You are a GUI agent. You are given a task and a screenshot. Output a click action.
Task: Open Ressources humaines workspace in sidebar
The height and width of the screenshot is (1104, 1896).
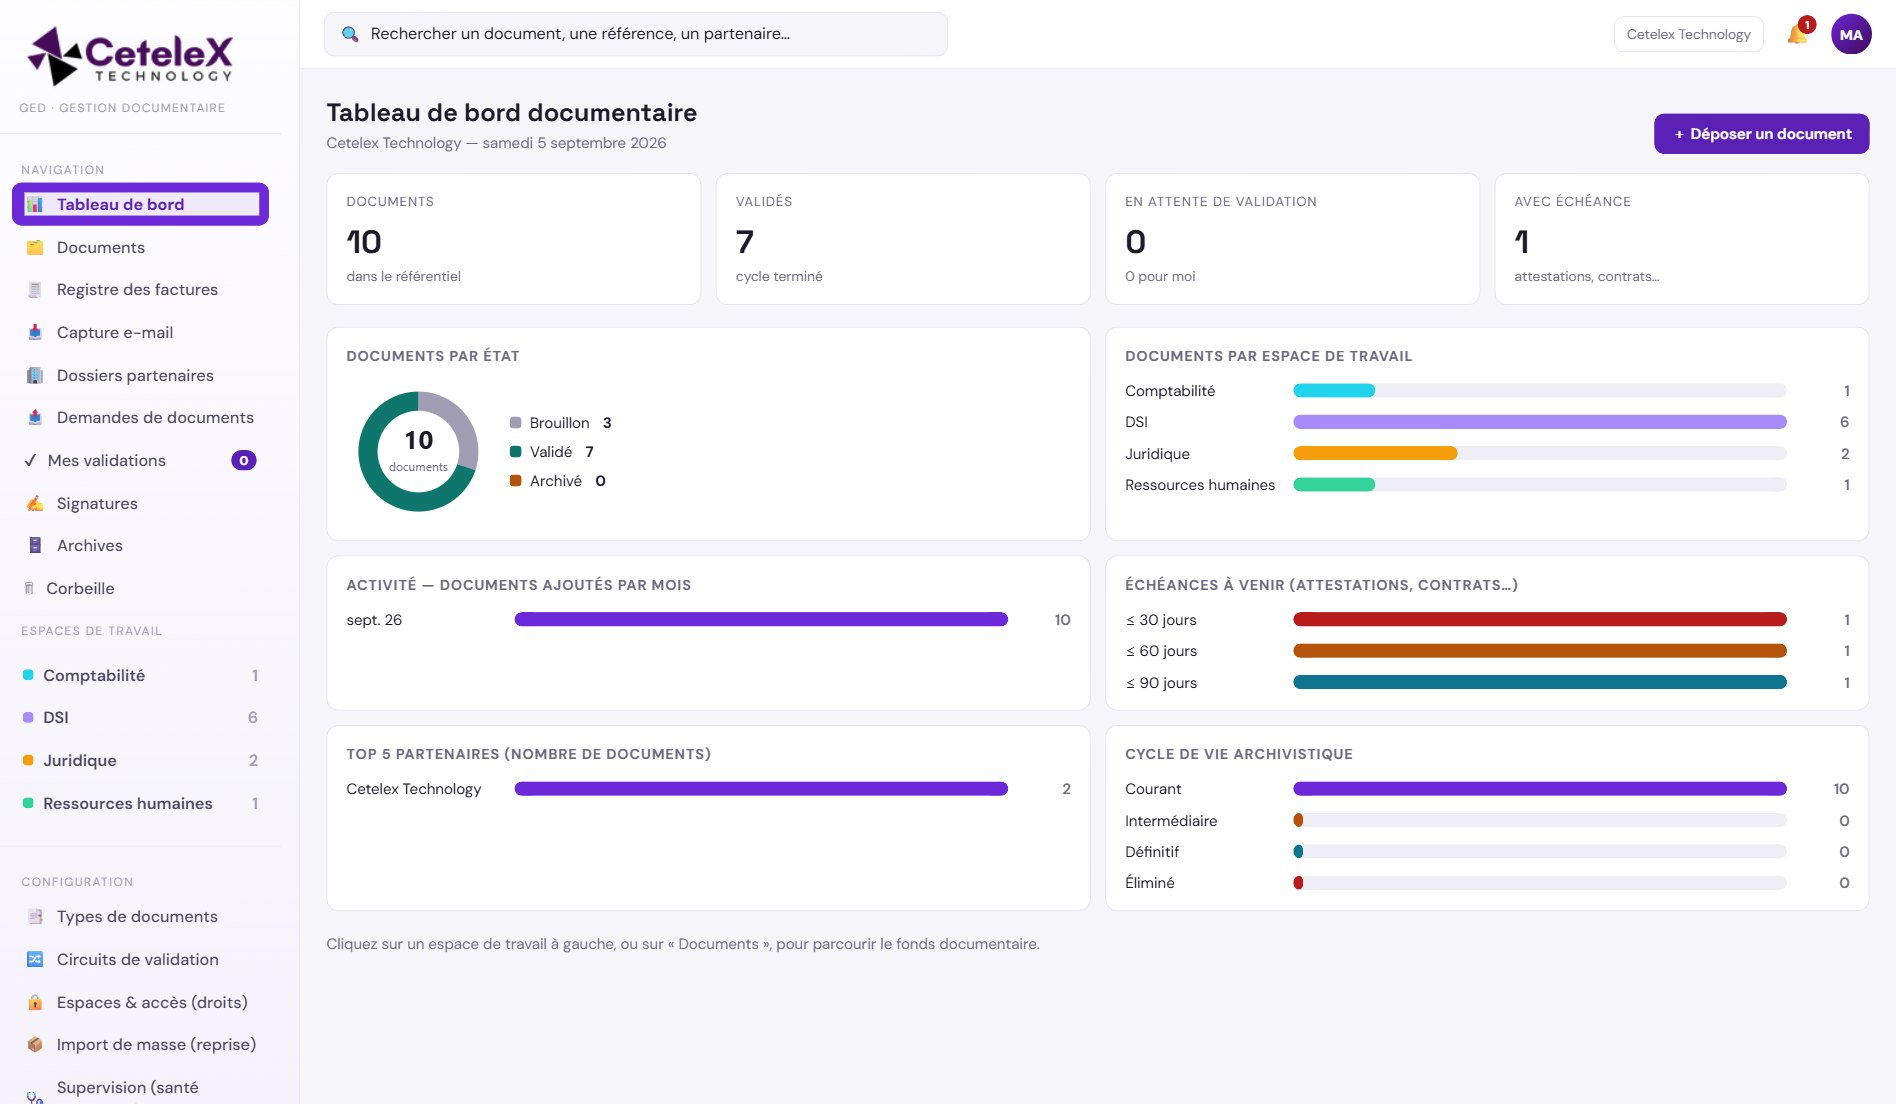[140, 803]
